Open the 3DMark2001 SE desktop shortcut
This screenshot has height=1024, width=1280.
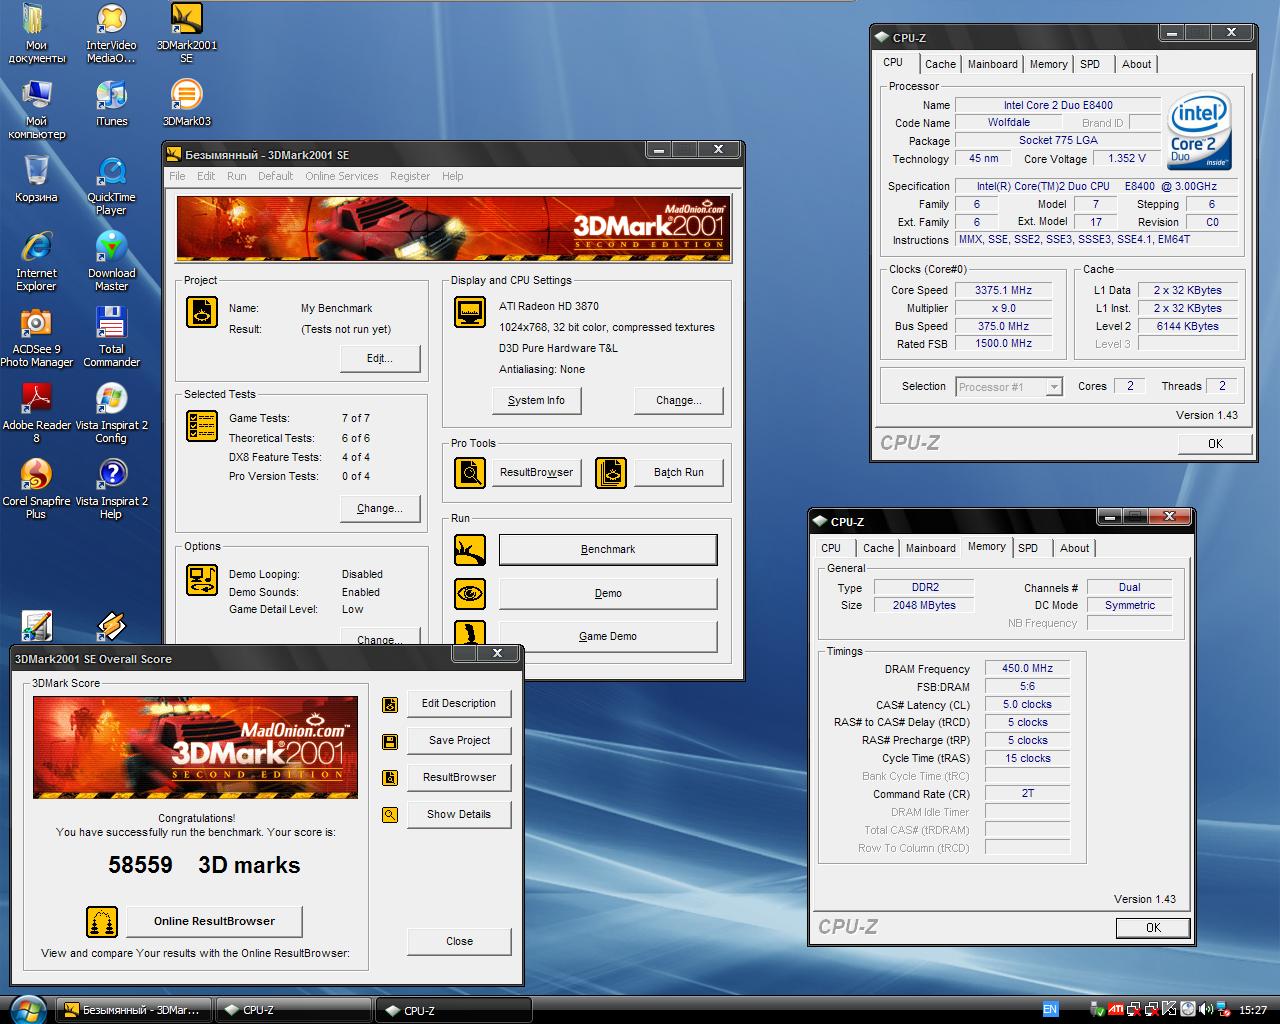[x=186, y=33]
